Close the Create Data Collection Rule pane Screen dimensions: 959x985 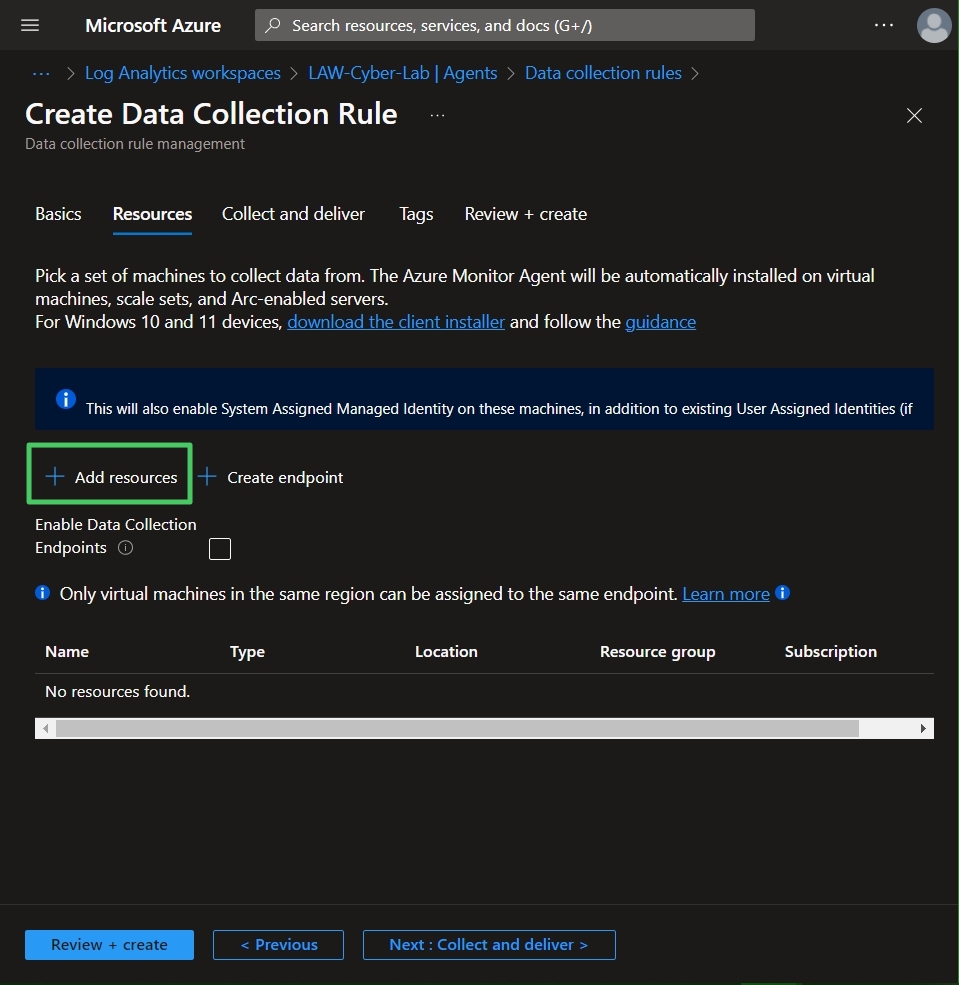click(x=914, y=116)
